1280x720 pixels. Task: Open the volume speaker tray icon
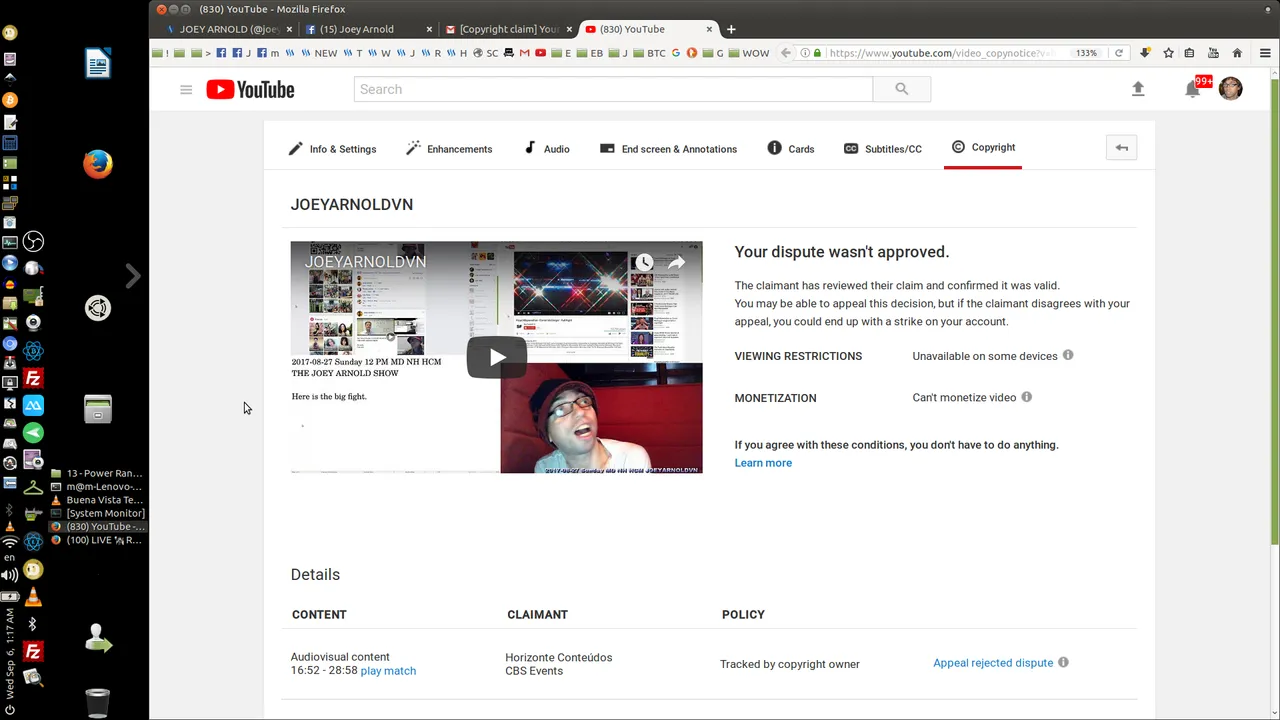[10, 575]
